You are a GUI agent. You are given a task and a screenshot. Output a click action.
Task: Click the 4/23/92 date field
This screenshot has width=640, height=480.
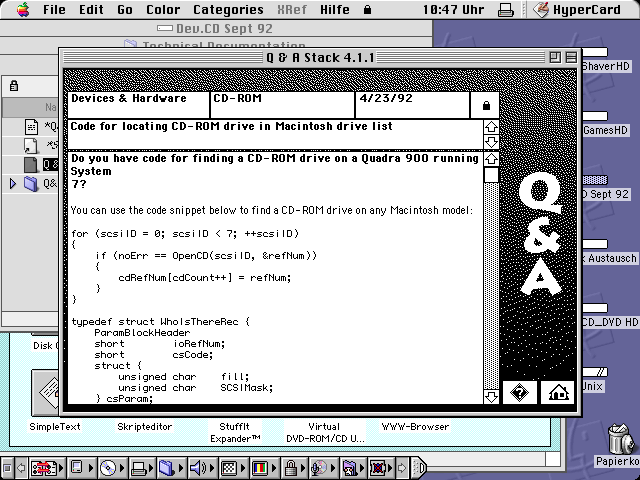pos(412,105)
